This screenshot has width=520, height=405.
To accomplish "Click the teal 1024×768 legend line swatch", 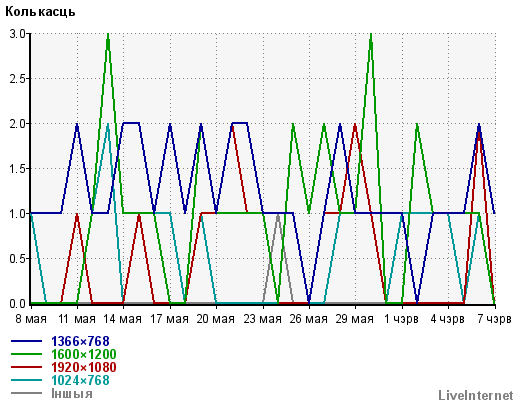I will pyautogui.click(x=26, y=380).
